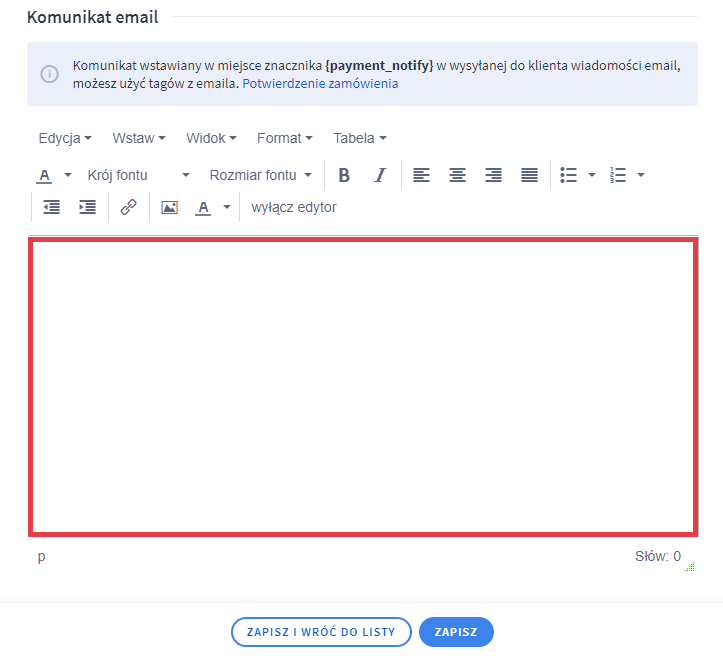Click the ZAPISZ button
This screenshot has height=661, width=723.
[x=456, y=632]
